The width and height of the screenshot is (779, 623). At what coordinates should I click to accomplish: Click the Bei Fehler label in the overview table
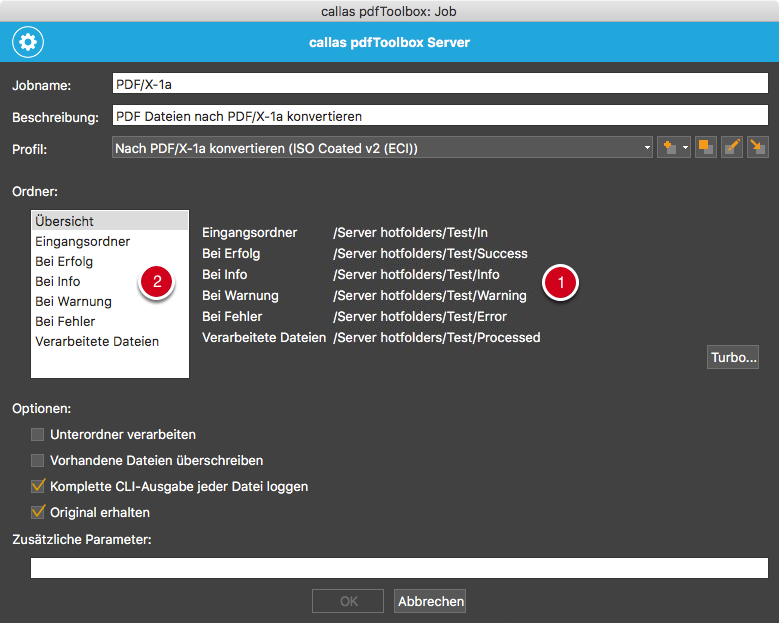(x=232, y=316)
